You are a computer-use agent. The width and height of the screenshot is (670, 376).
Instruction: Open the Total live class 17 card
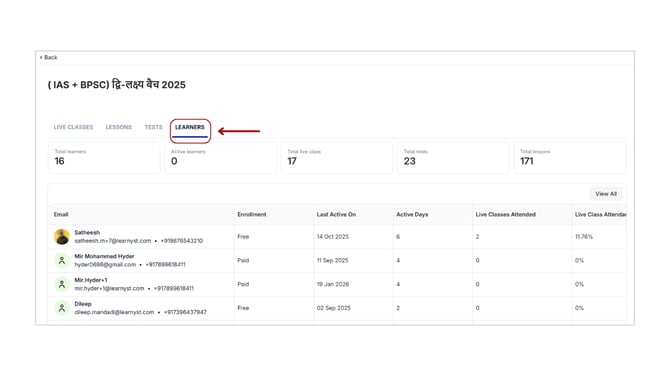[x=337, y=158]
